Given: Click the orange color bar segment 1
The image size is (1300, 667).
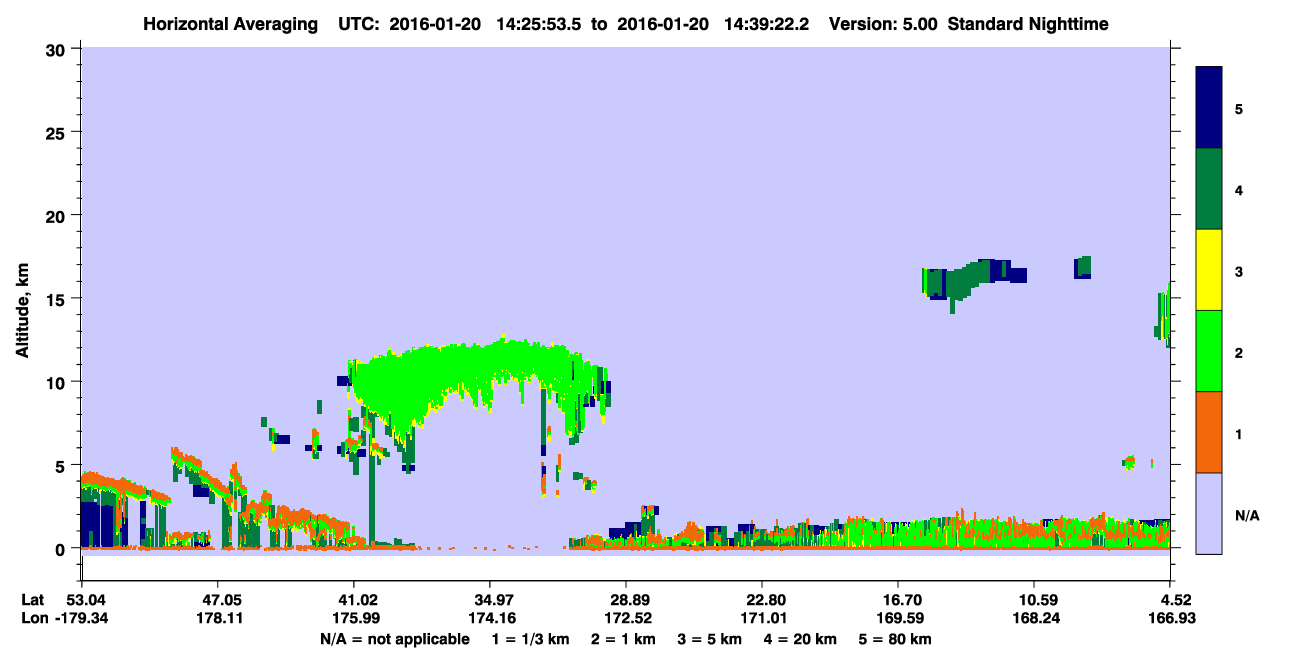Looking at the screenshot, I should [x=1209, y=432].
